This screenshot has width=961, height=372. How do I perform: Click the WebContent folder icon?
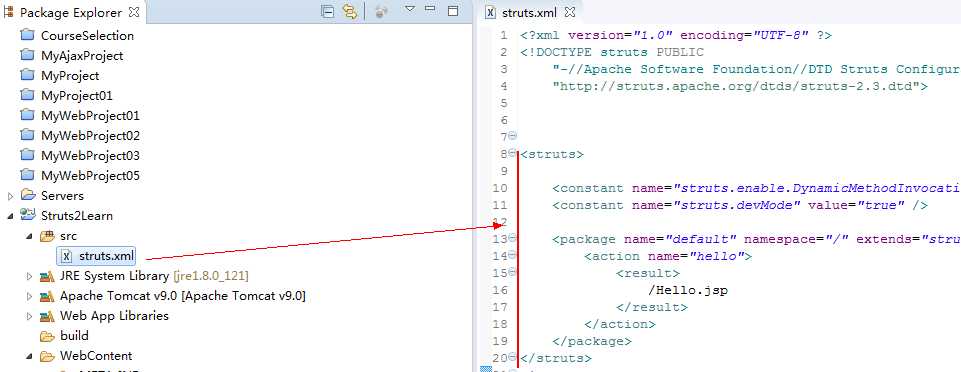coord(47,355)
